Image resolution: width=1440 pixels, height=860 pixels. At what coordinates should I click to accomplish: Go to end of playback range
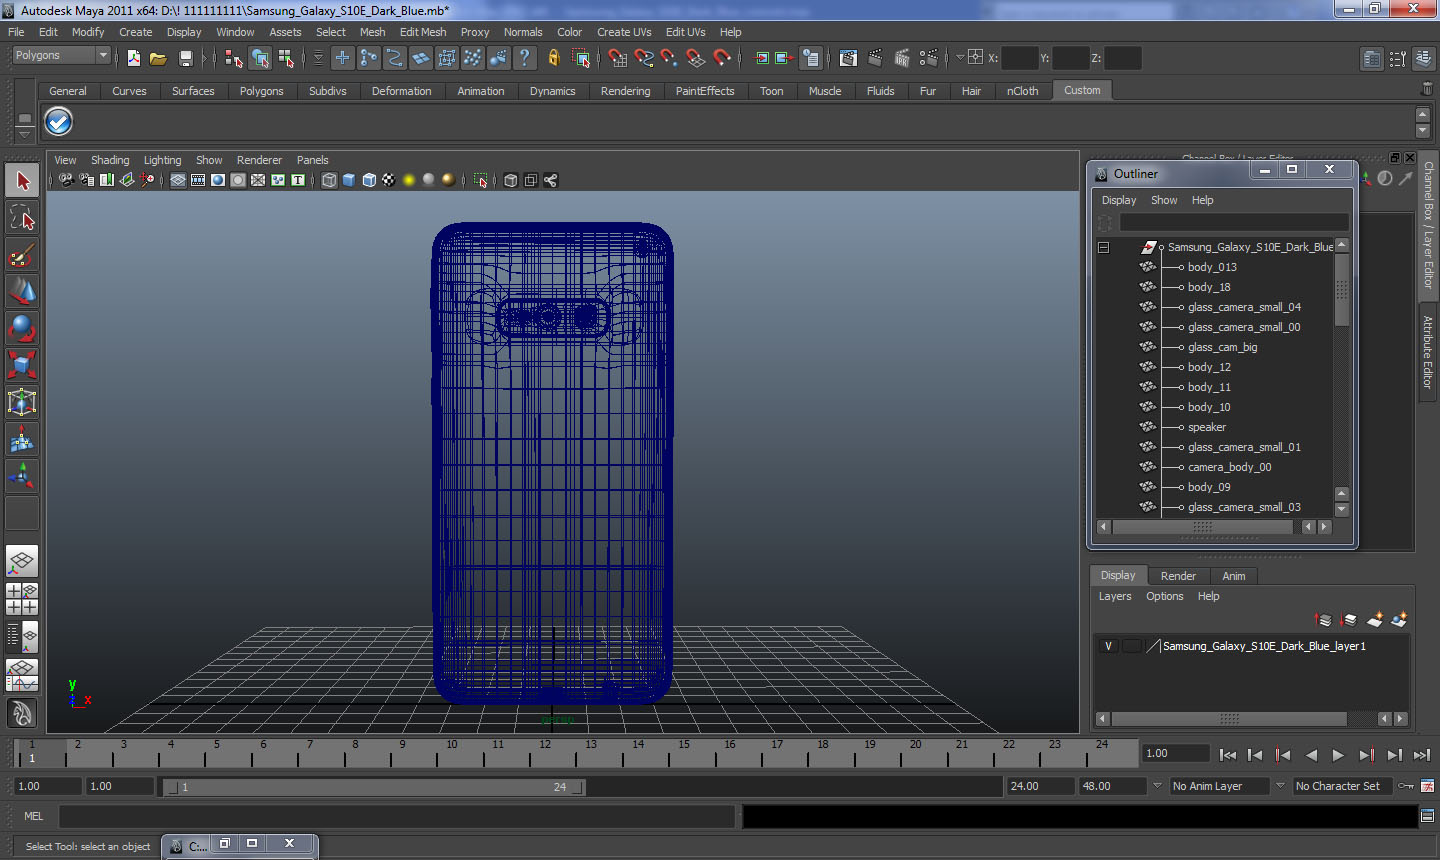pyautogui.click(x=1421, y=755)
